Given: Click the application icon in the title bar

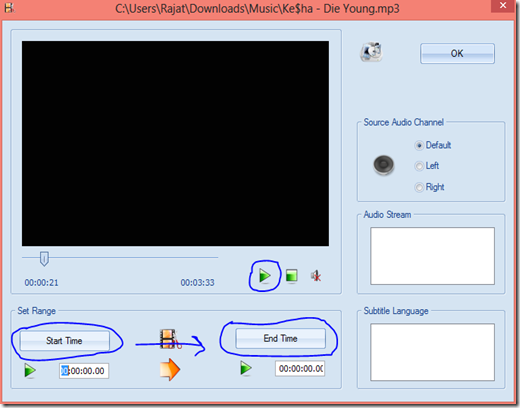Looking at the screenshot, I should (9, 7).
